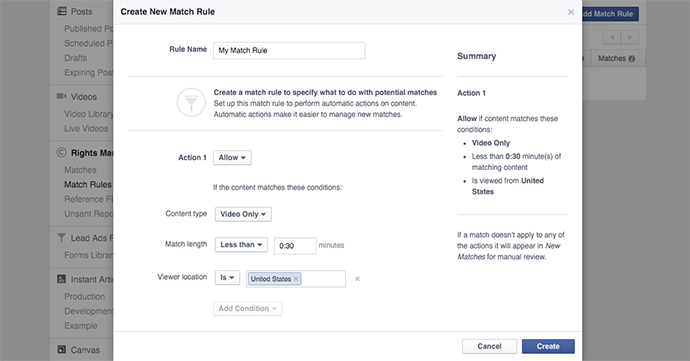Click the Cancel button
Viewport: 690px width, 361px height.
489,346
